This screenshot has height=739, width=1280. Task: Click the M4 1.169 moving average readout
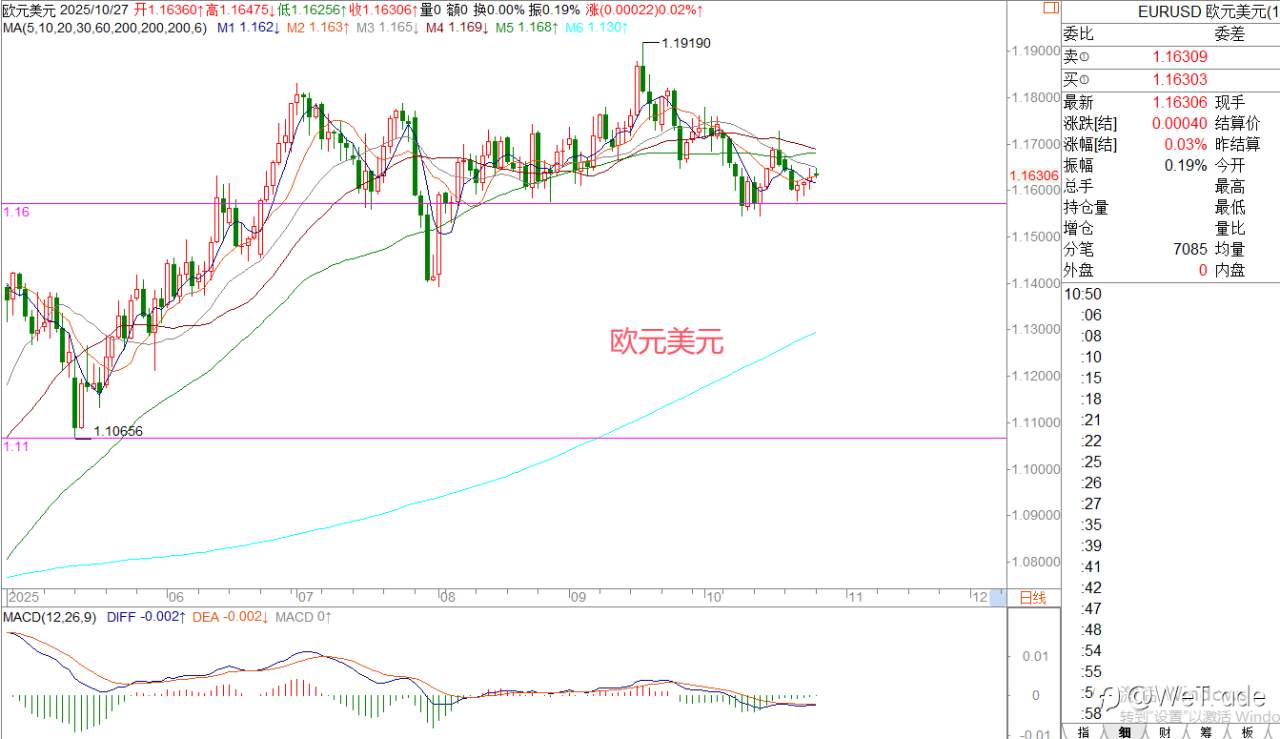(457, 28)
